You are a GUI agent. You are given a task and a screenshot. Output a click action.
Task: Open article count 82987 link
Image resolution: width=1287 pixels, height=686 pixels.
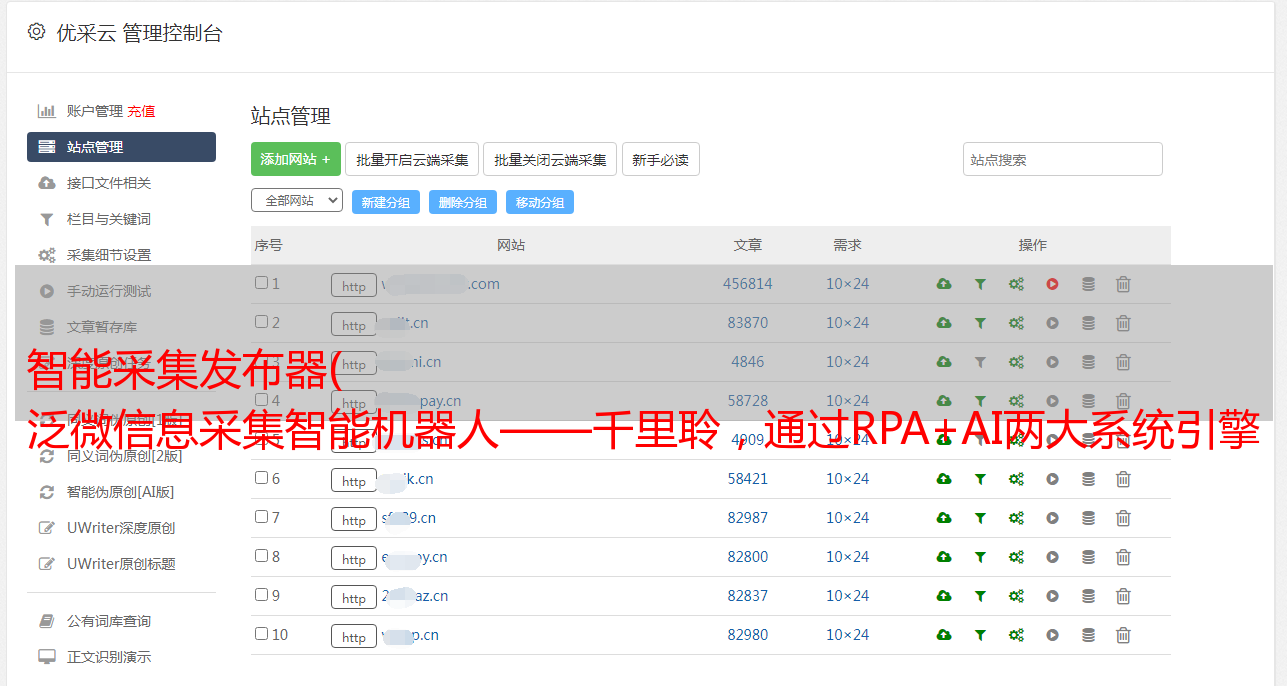(748, 518)
